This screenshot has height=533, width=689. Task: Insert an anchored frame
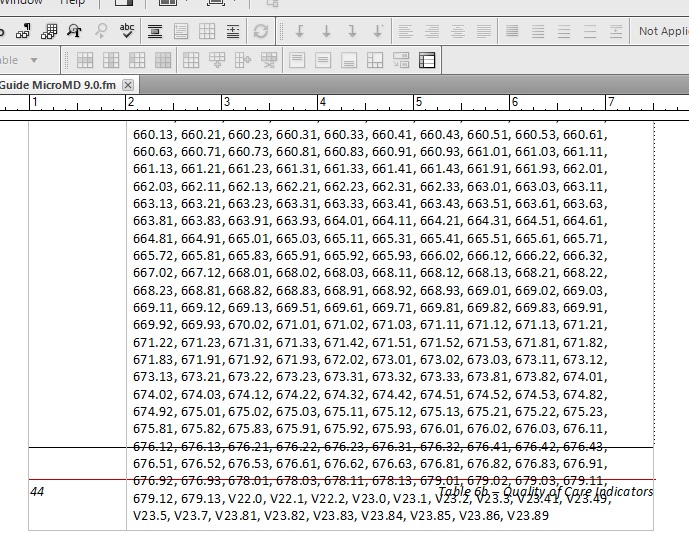[155, 31]
